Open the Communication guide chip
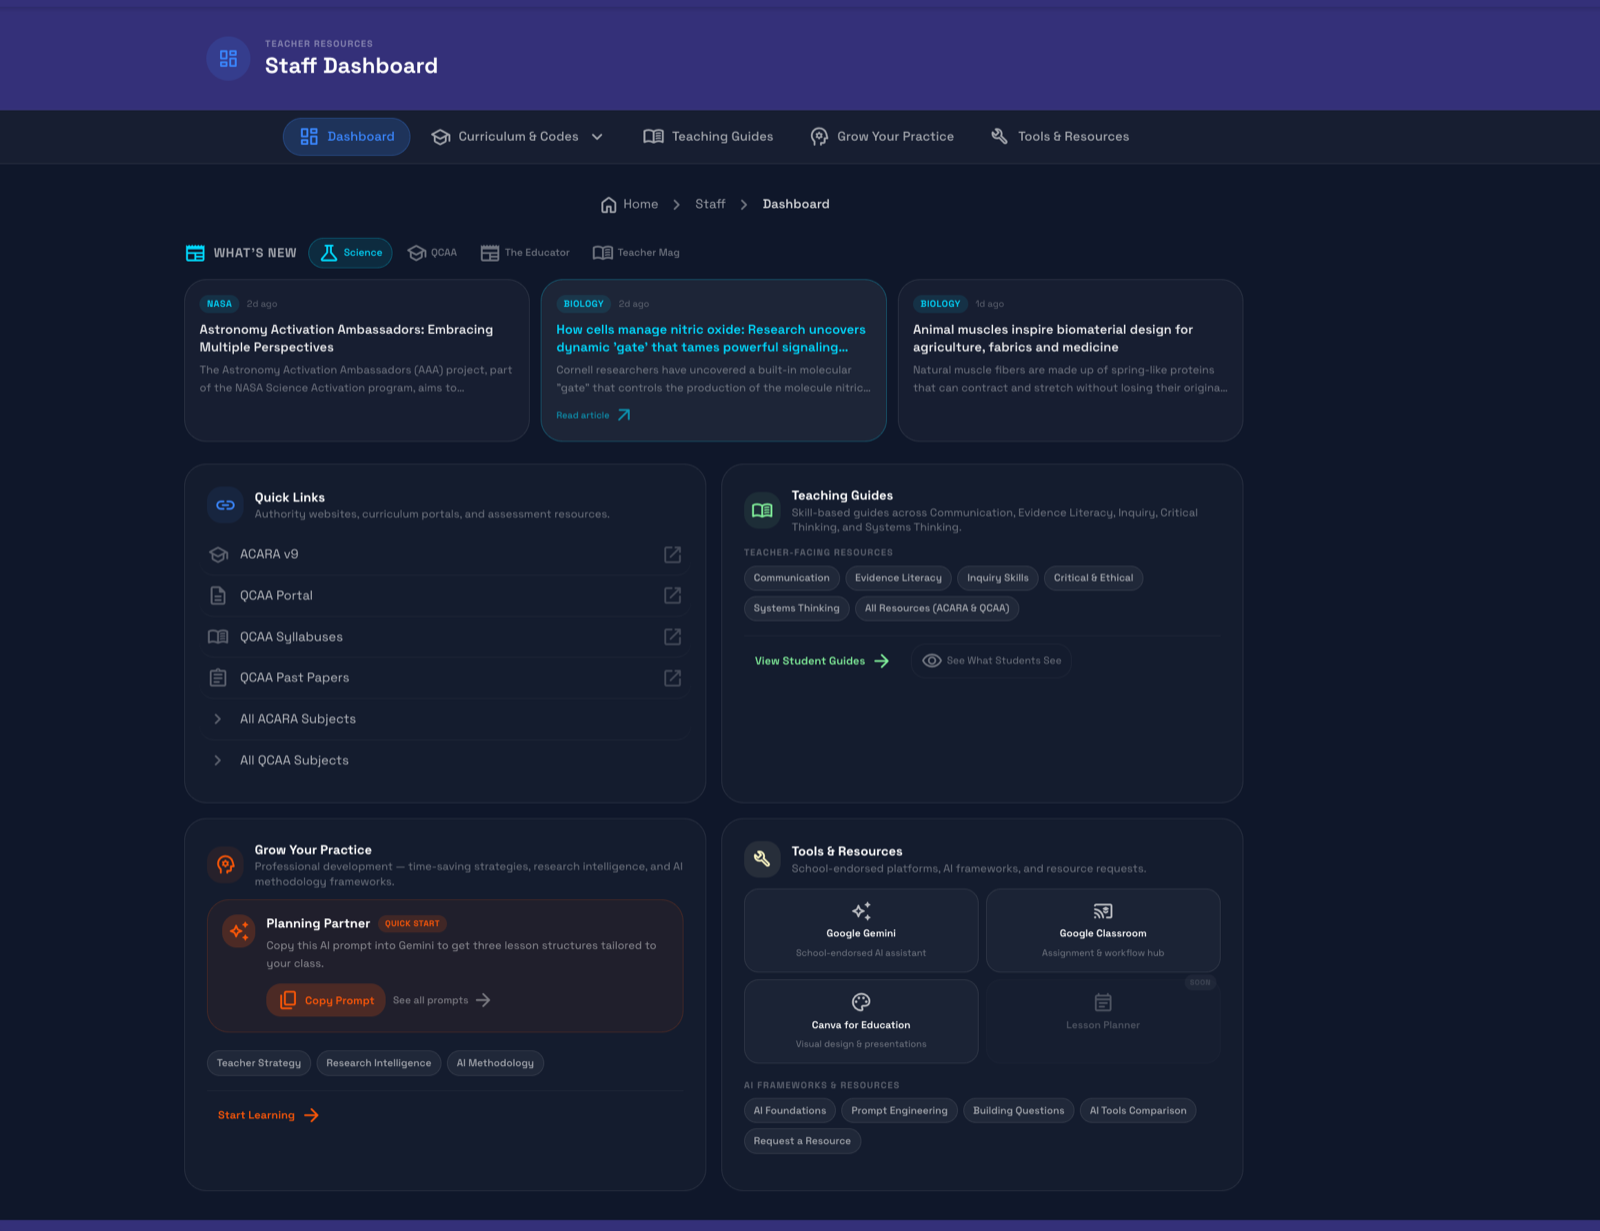The image size is (1600, 1231). pos(791,578)
